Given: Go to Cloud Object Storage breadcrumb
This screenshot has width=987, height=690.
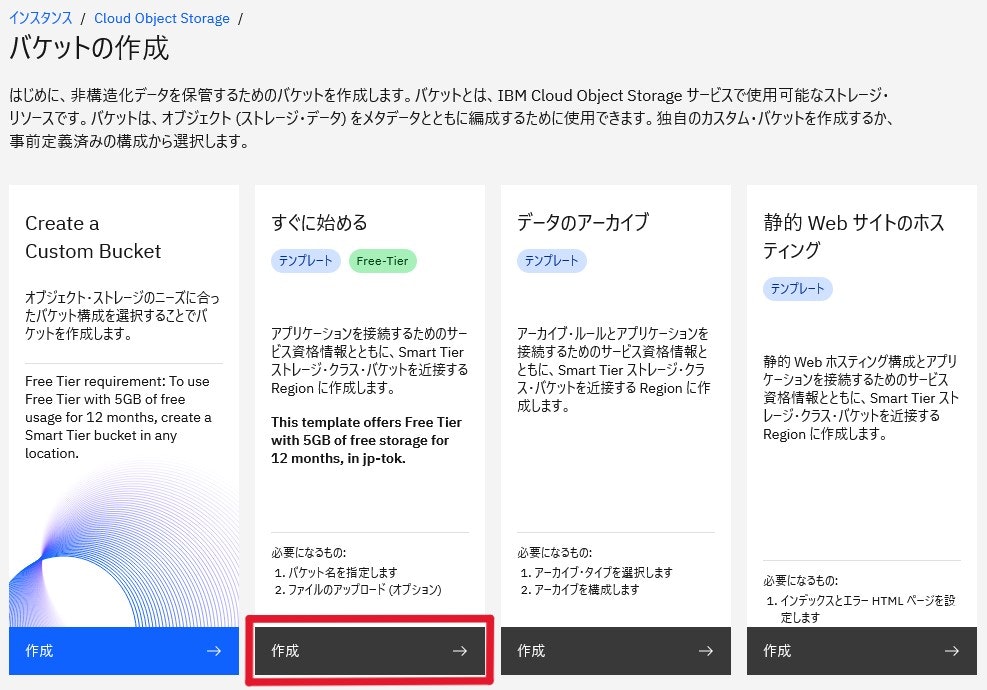Looking at the screenshot, I should [162, 18].
